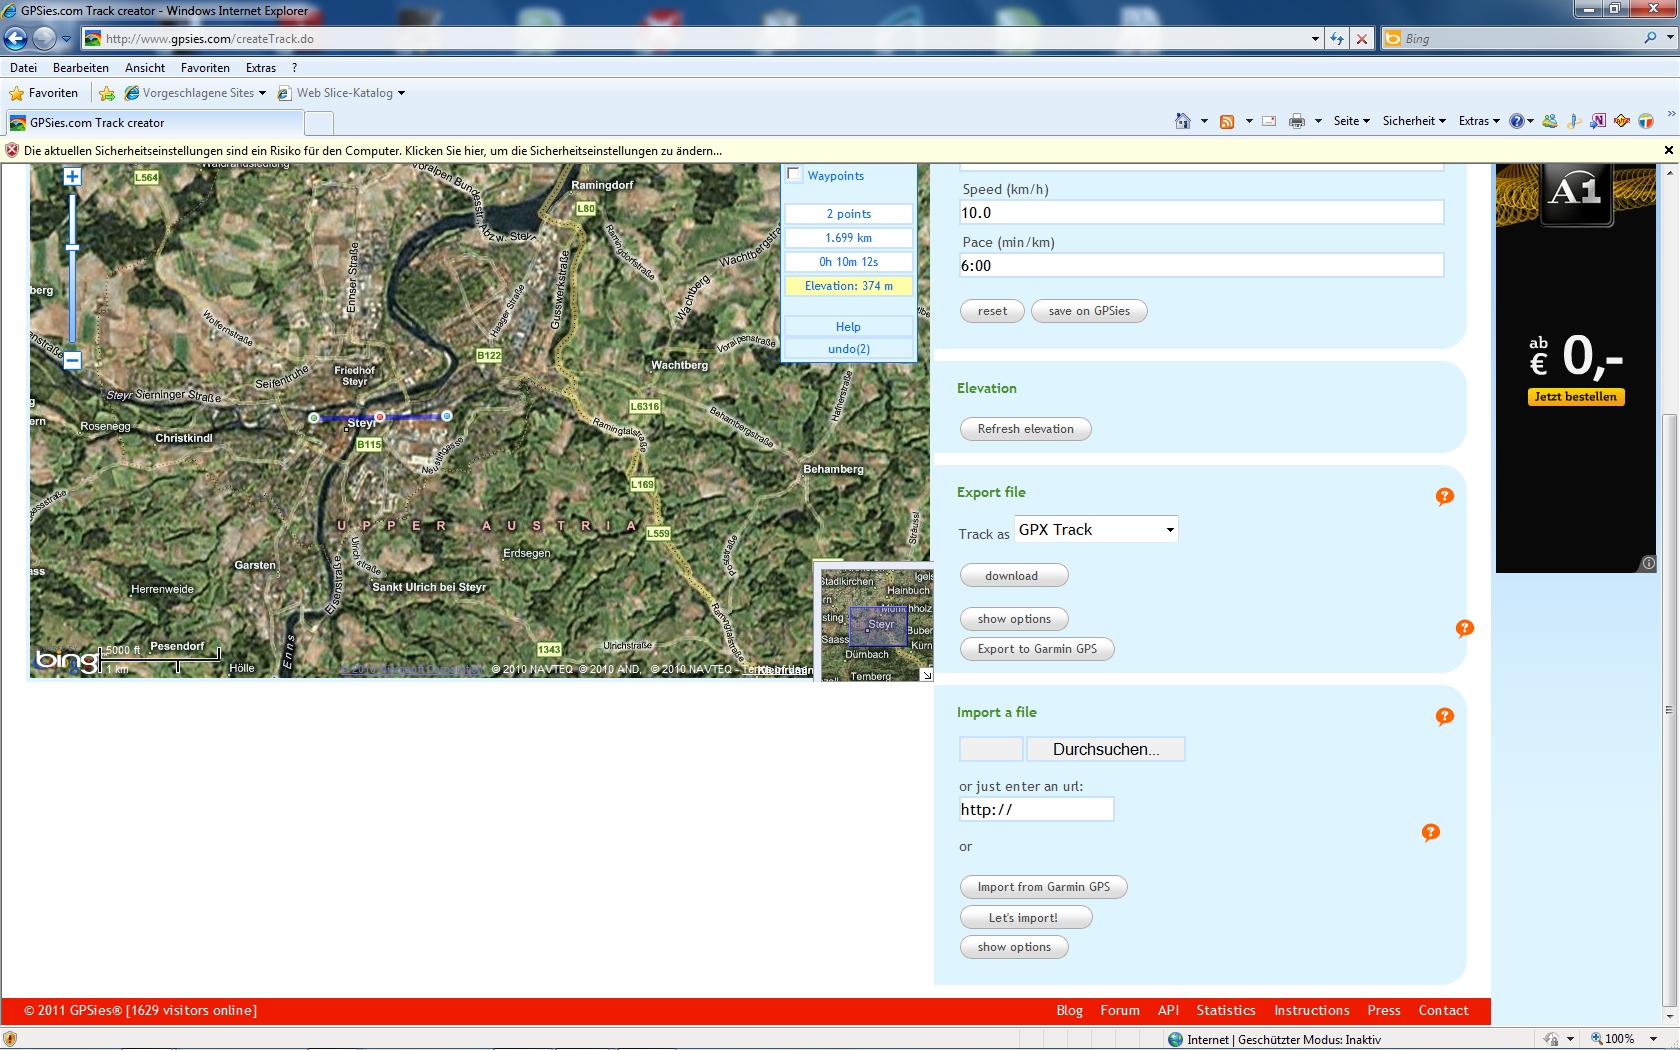Click the Help link on the map panel

pyautogui.click(x=849, y=327)
